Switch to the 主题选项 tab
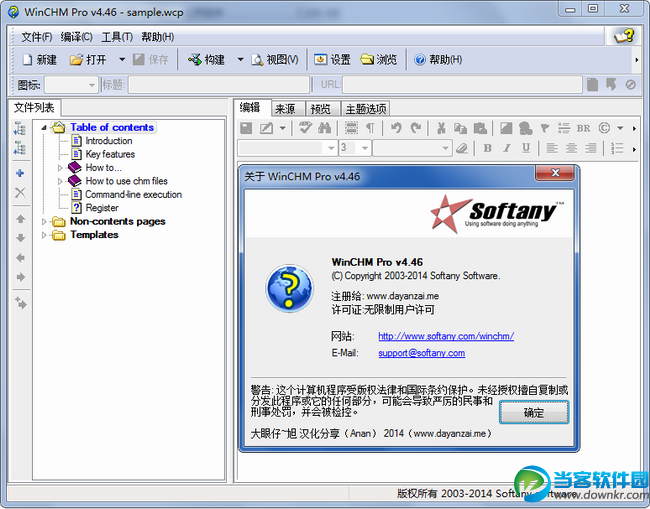This screenshot has width=650, height=509. coord(366,109)
